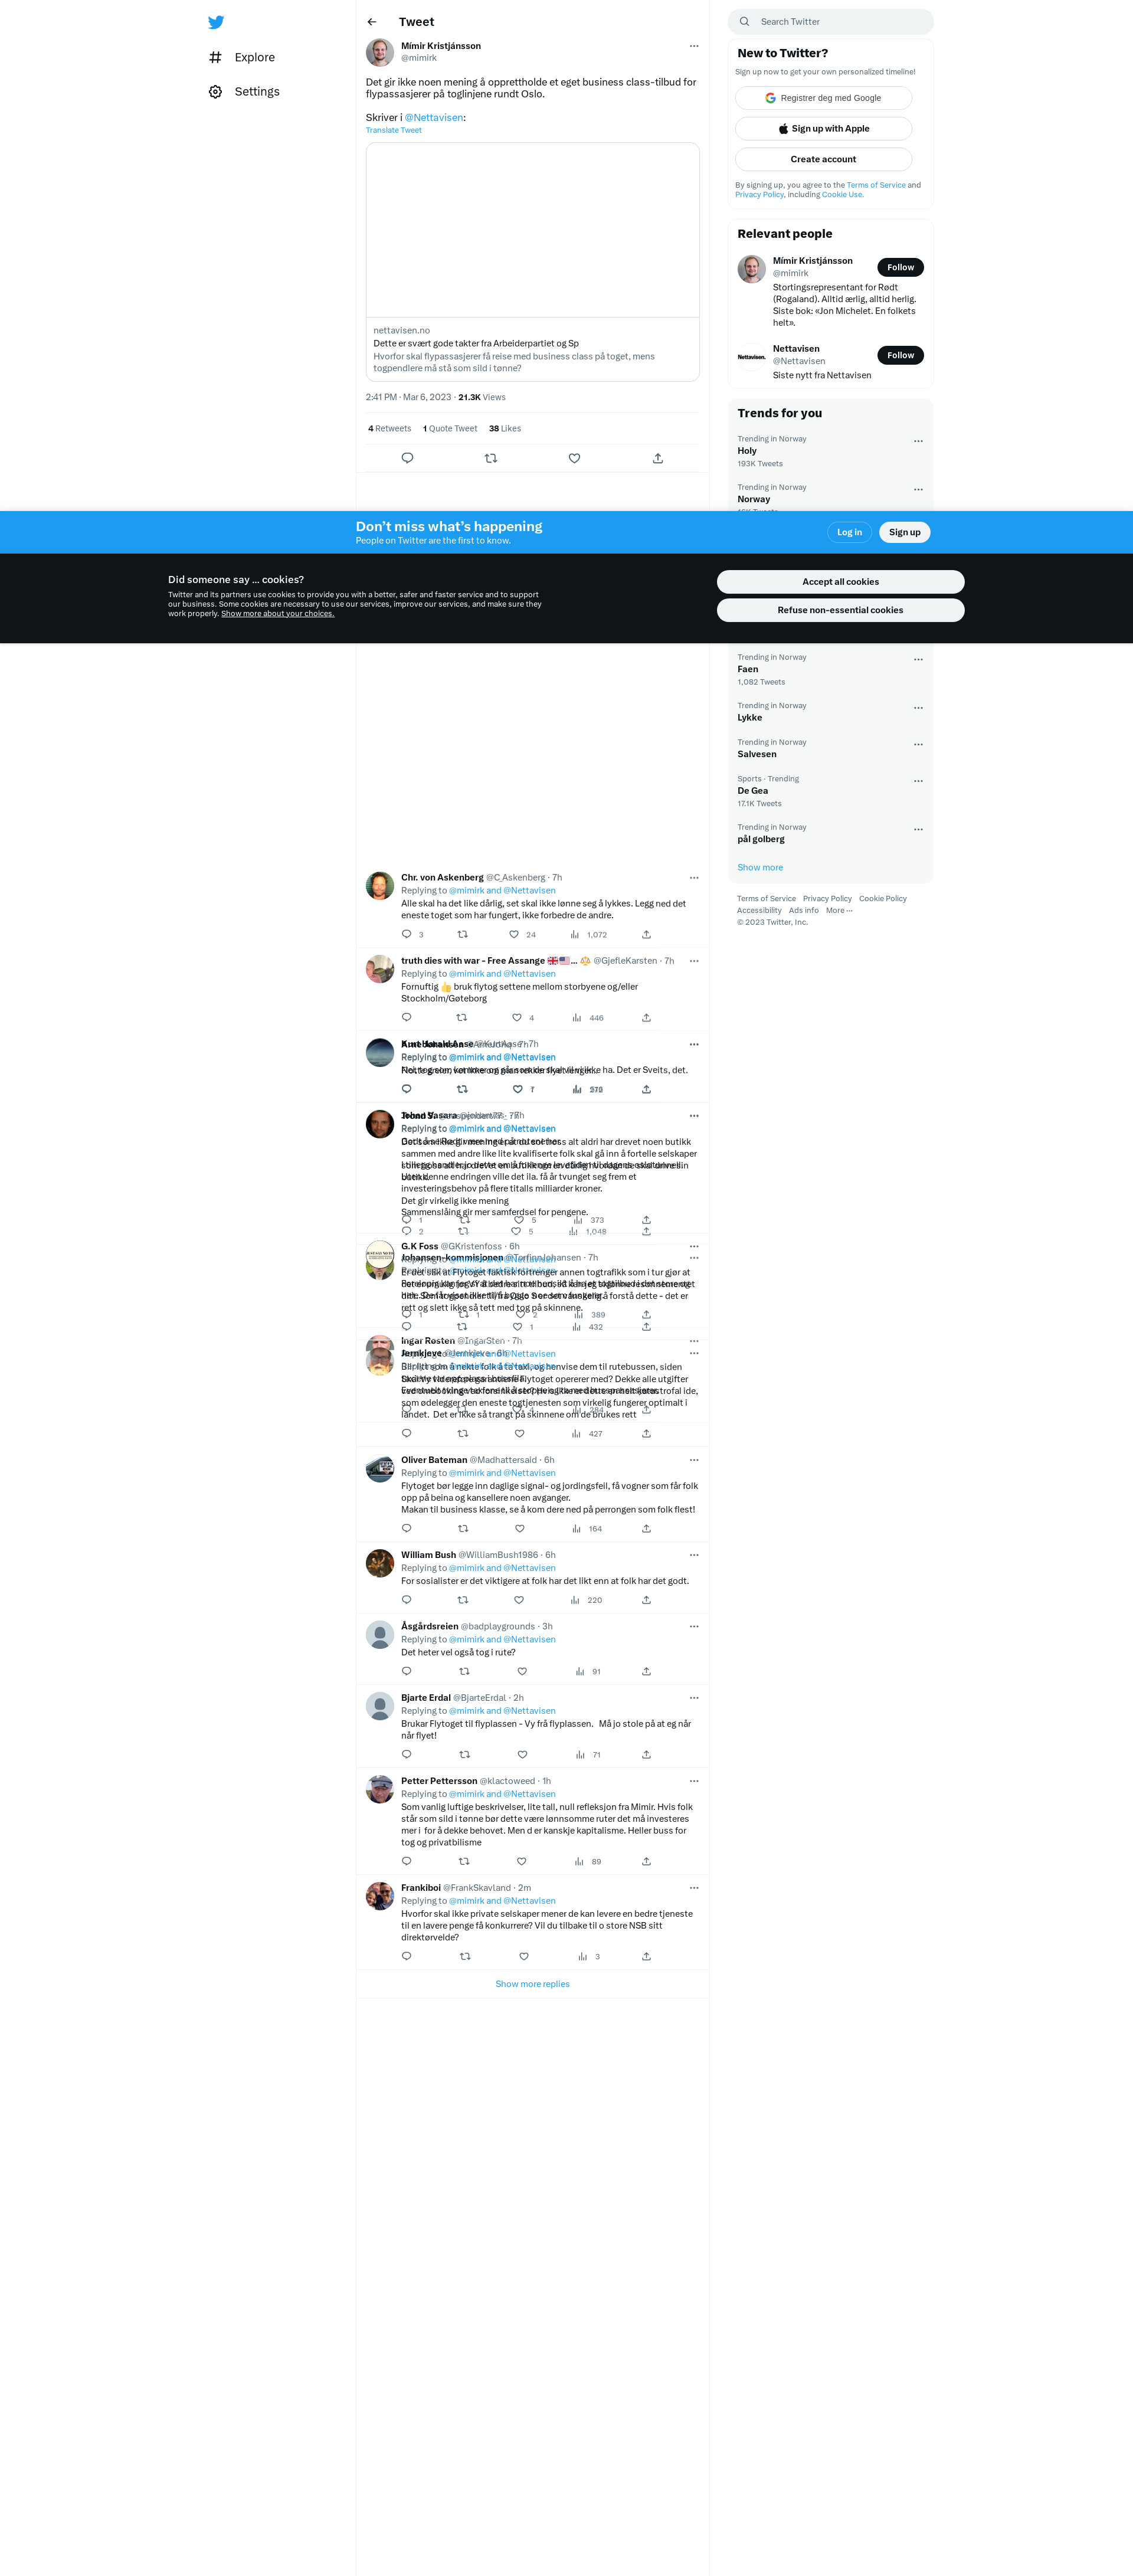Viewport: 1133px width, 2576px height.
Task: Retweet Oliver Bateman's reply
Action: (x=463, y=1528)
